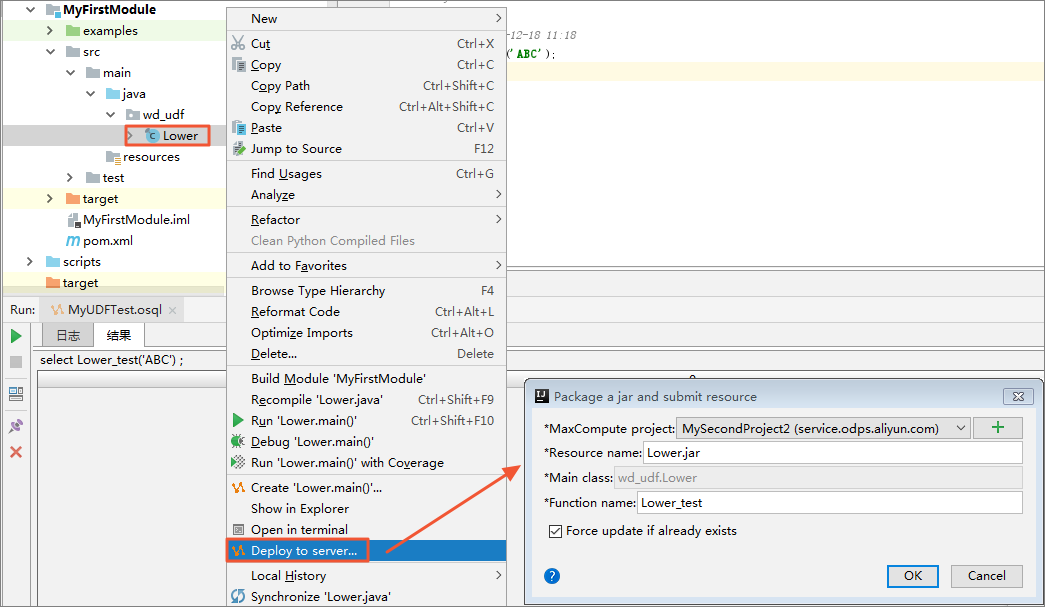Image resolution: width=1045 pixels, height=607 pixels.
Task: Click the red X close icon in Run panel
Action: tap(16, 452)
